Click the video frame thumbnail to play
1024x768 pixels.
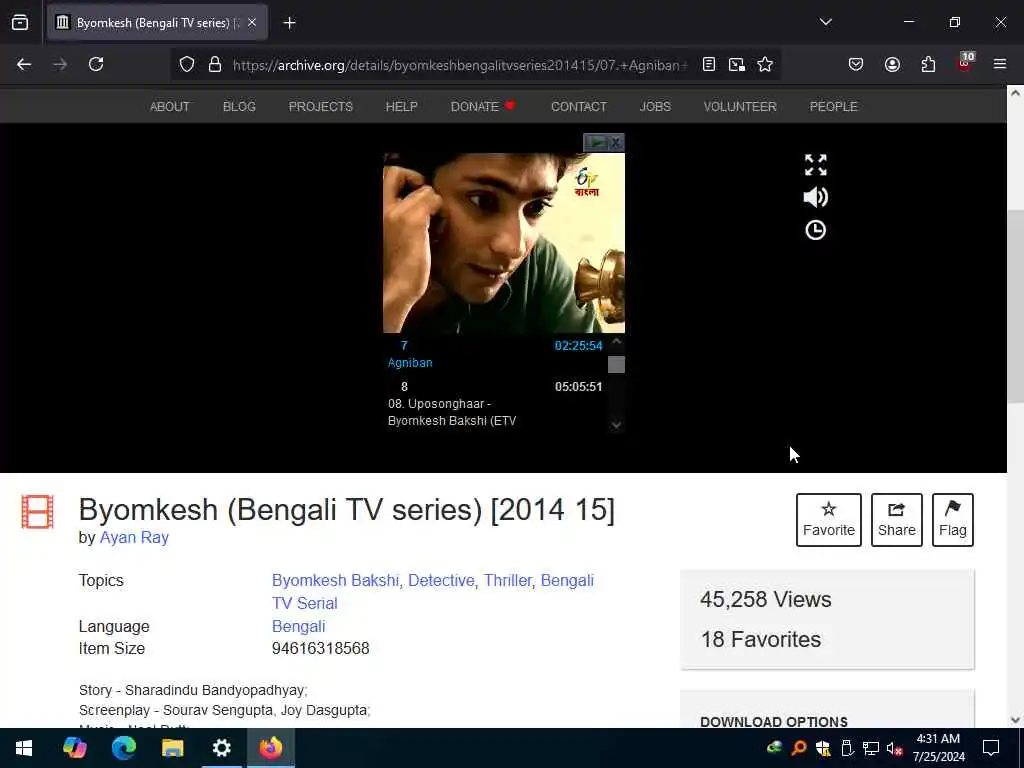504,243
